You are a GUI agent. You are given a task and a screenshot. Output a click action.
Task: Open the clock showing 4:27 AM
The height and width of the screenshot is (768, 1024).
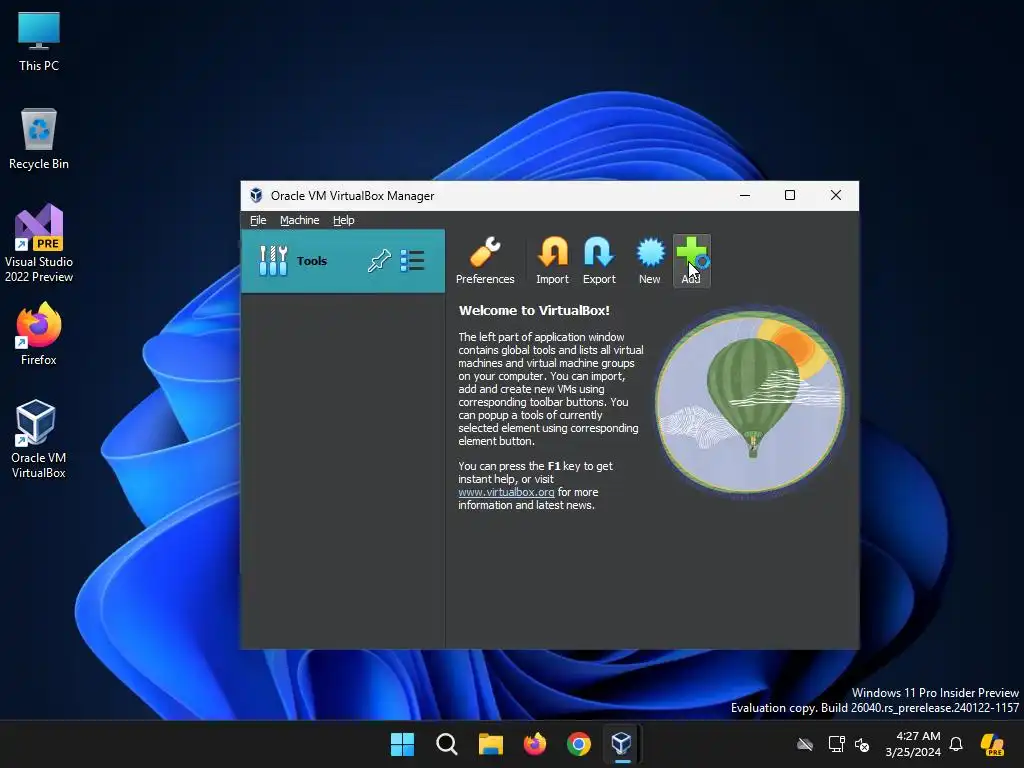(x=913, y=744)
